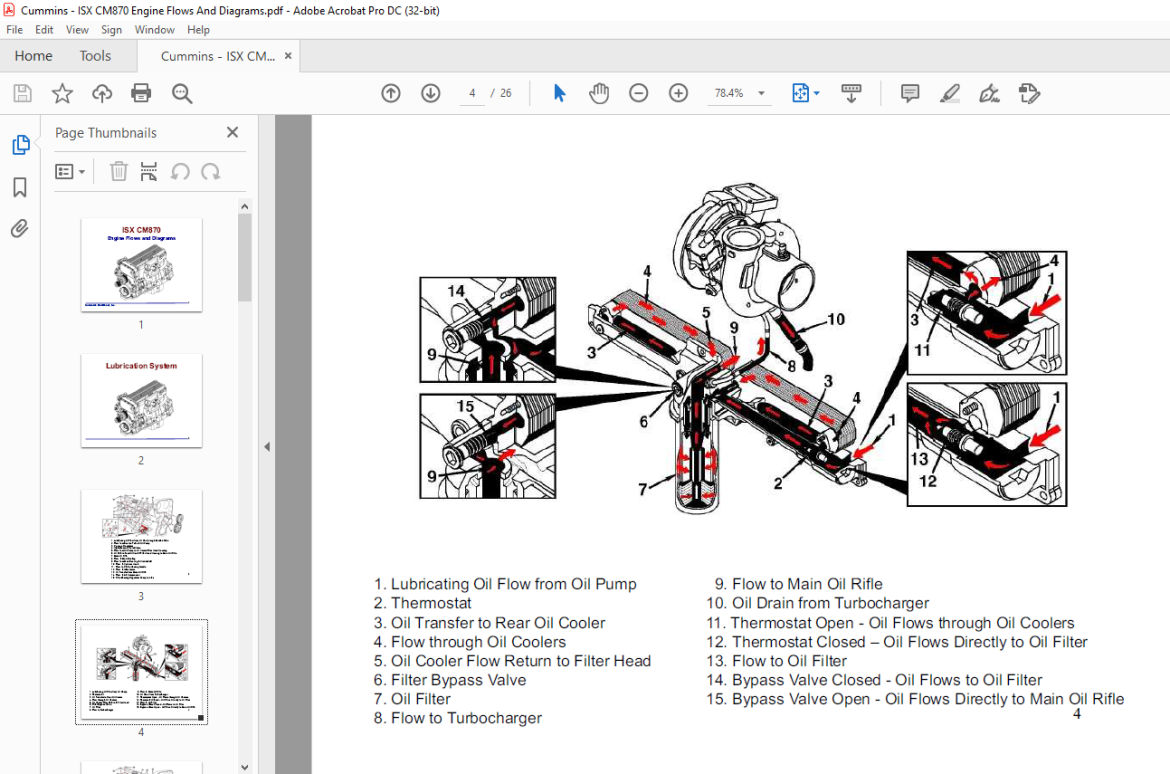Click thumbnails scrollbar down arrow
The width and height of the screenshot is (1170, 774).
pos(245,767)
